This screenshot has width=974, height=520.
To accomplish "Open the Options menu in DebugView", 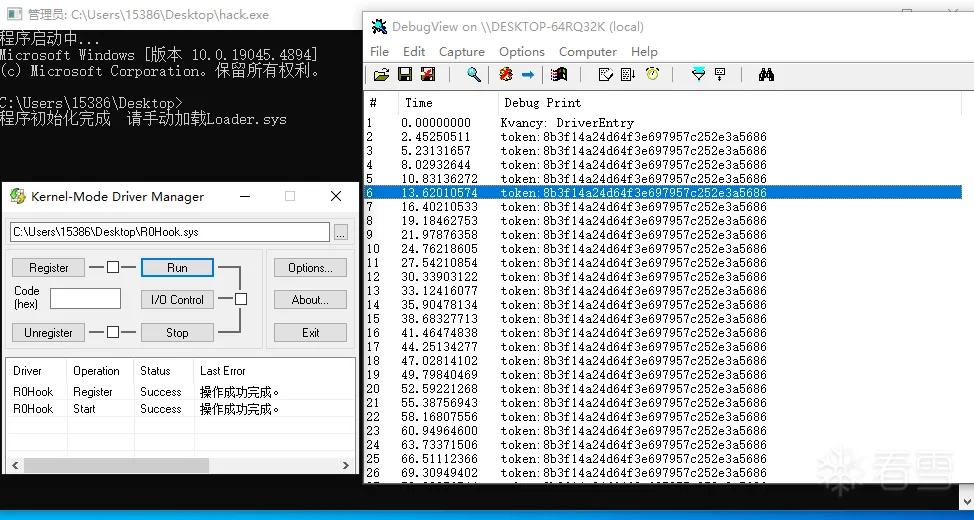I will pos(522,52).
